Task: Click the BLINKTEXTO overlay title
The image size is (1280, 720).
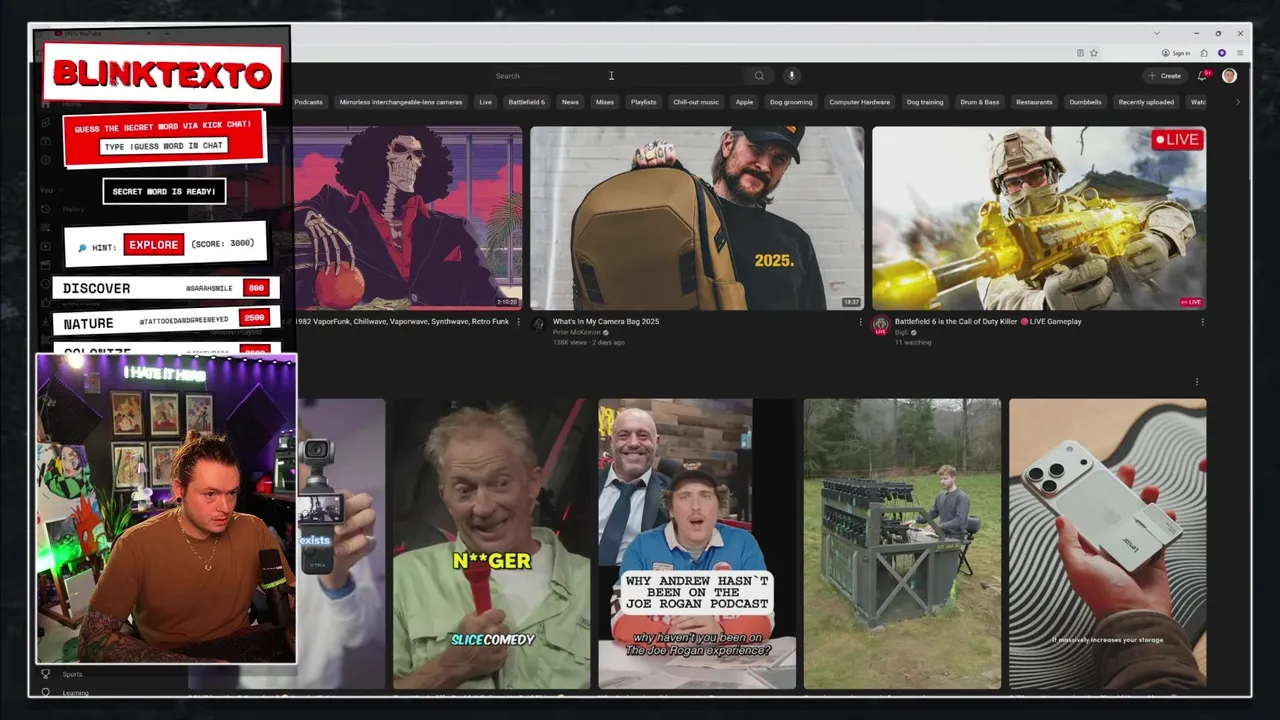Action: click(x=162, y=74)
